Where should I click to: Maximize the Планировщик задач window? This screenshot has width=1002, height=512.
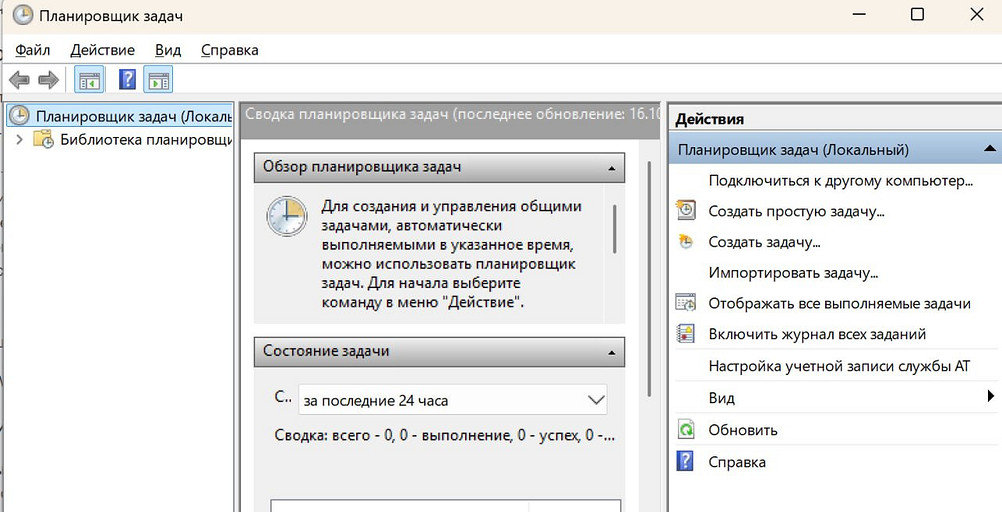pyautogui.click(x=917, y=15)
